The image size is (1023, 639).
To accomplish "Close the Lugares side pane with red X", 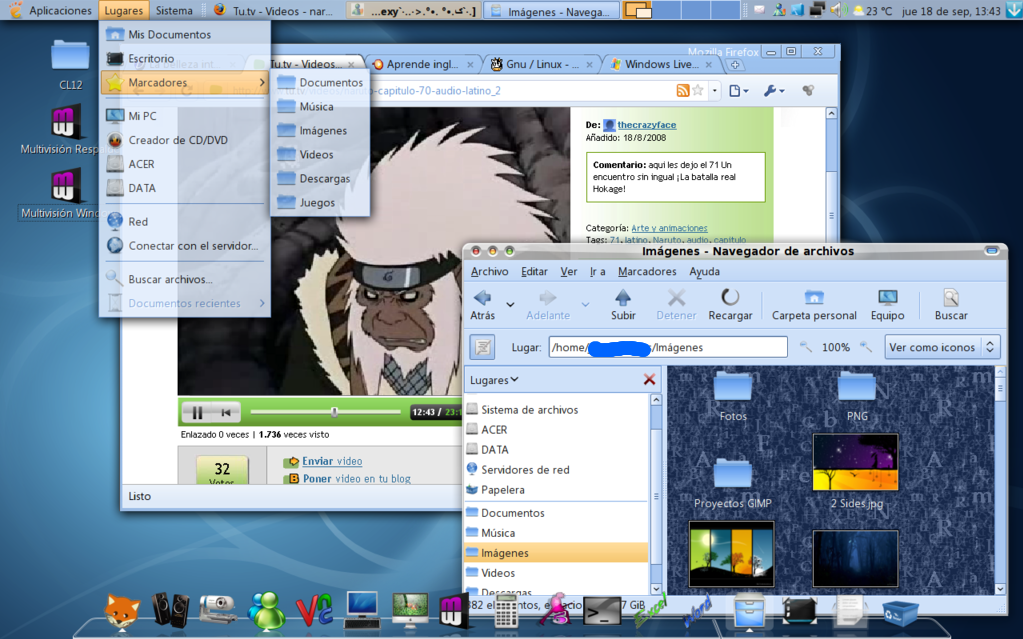I will 649,379.
